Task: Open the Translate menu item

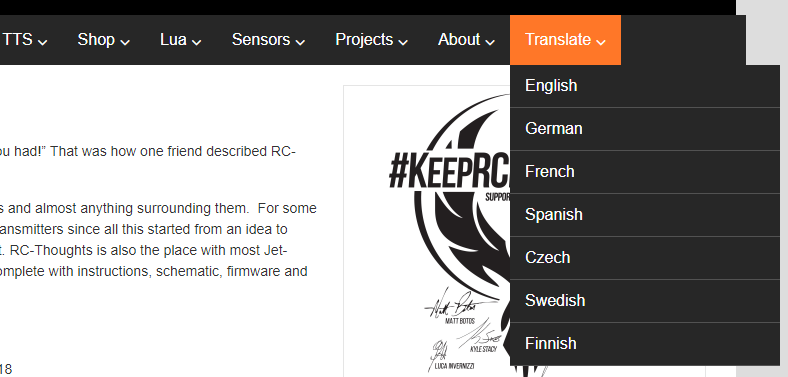Action: coord(565,40)
